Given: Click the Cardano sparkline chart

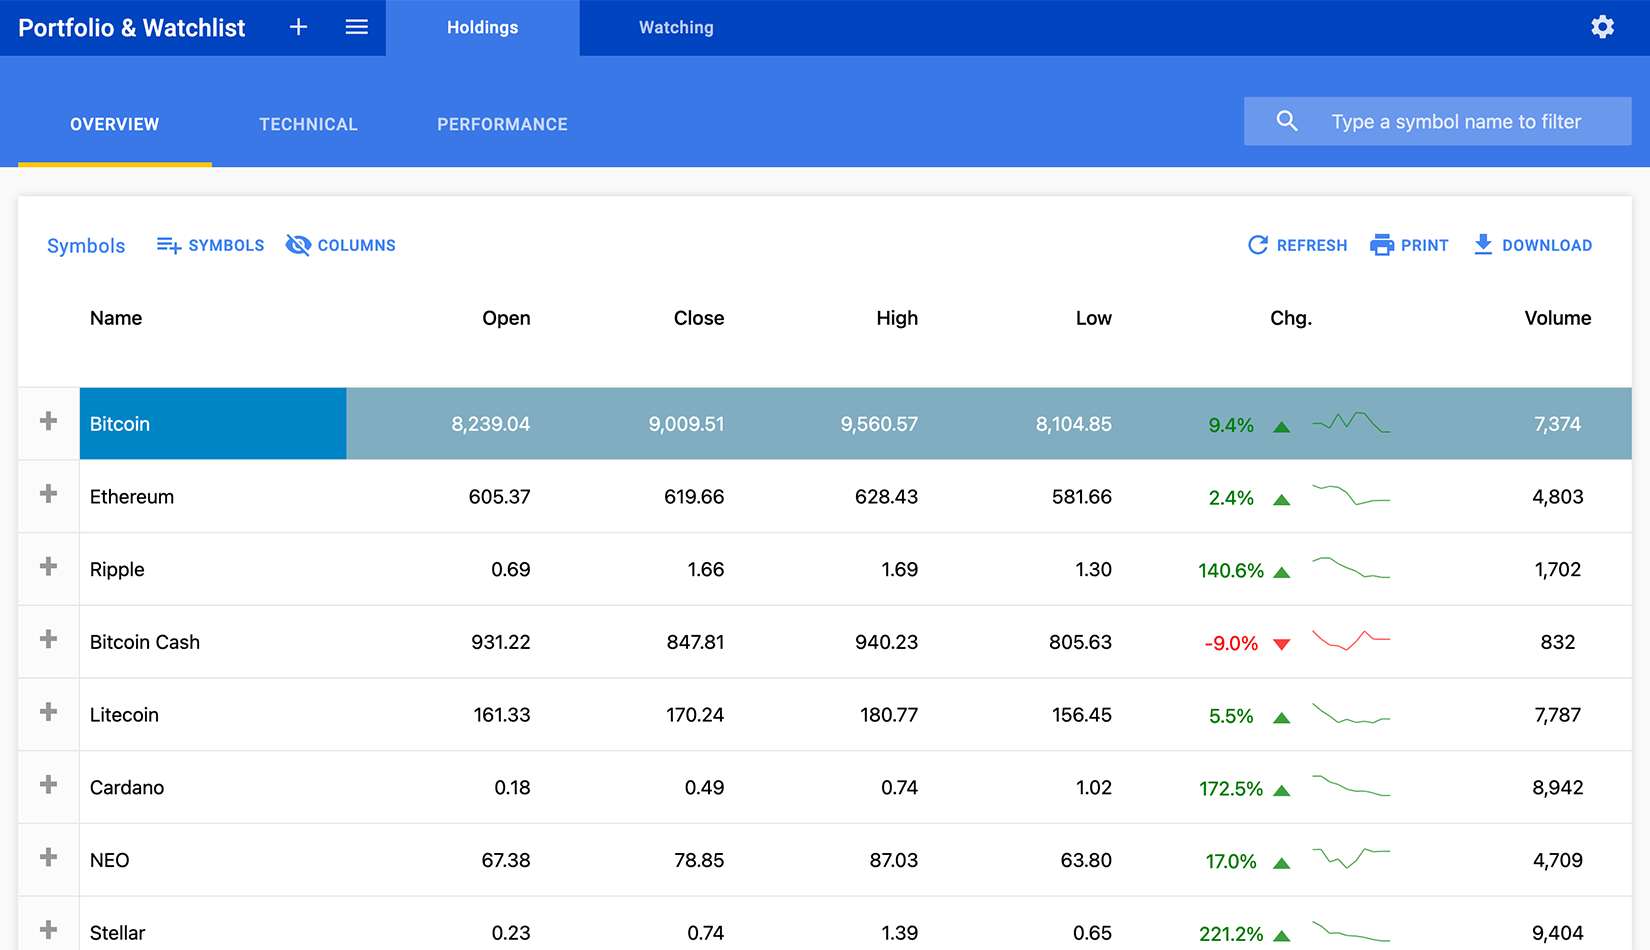Looking at the screenshot, I should coord(1351,785).
